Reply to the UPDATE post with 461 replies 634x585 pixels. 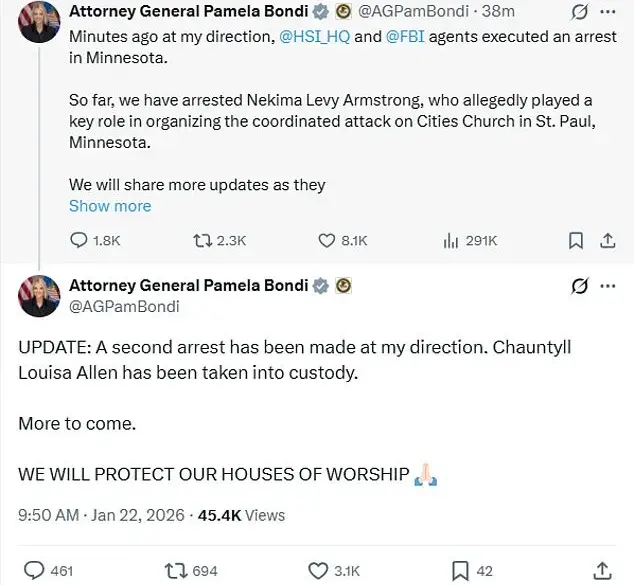click(x=35, y=570)
